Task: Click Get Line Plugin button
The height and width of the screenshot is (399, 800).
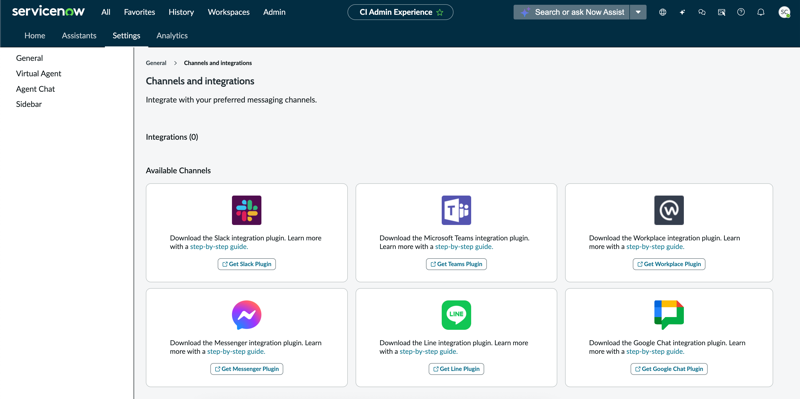Action: (x=457, y=369)
